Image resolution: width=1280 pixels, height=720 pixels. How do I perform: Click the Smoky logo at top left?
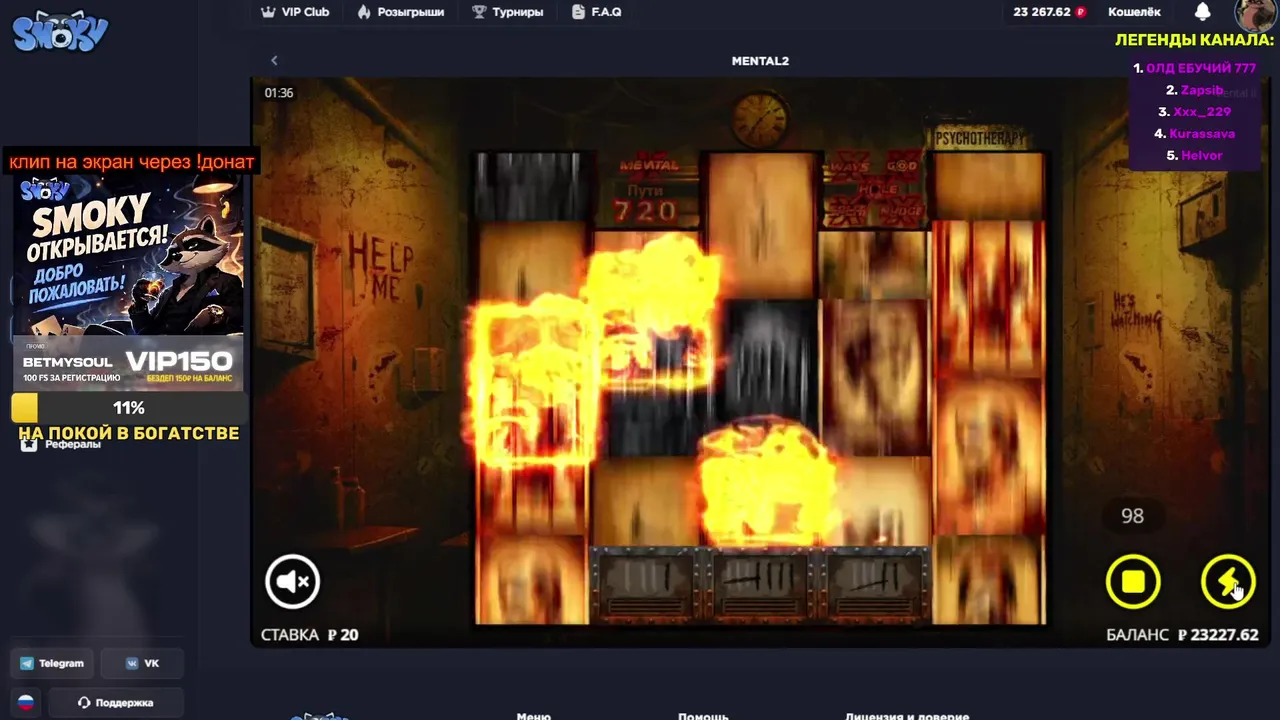click(x=59, y=30)
